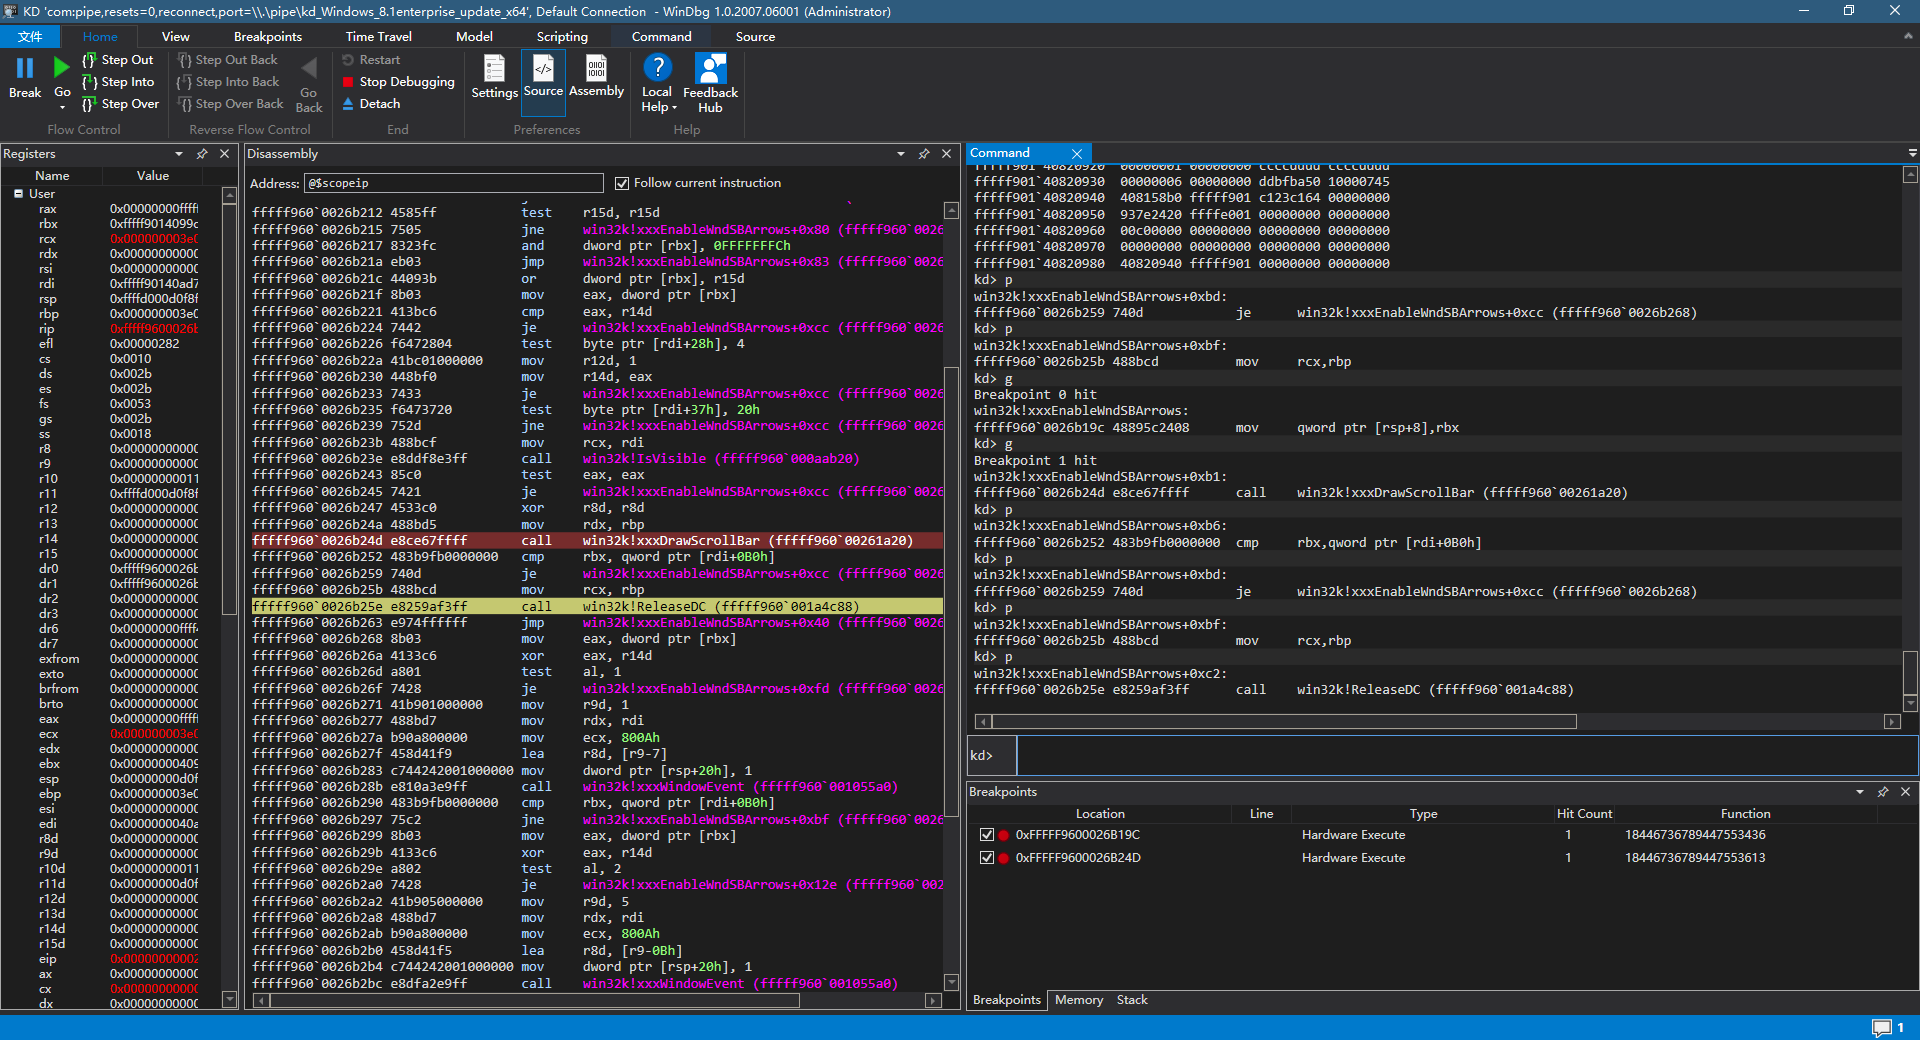This screenshot has width=1920, height=1040.
Task: Select the xxxDrawScrollBar breakpoint line
Action: tap(597, 541)
